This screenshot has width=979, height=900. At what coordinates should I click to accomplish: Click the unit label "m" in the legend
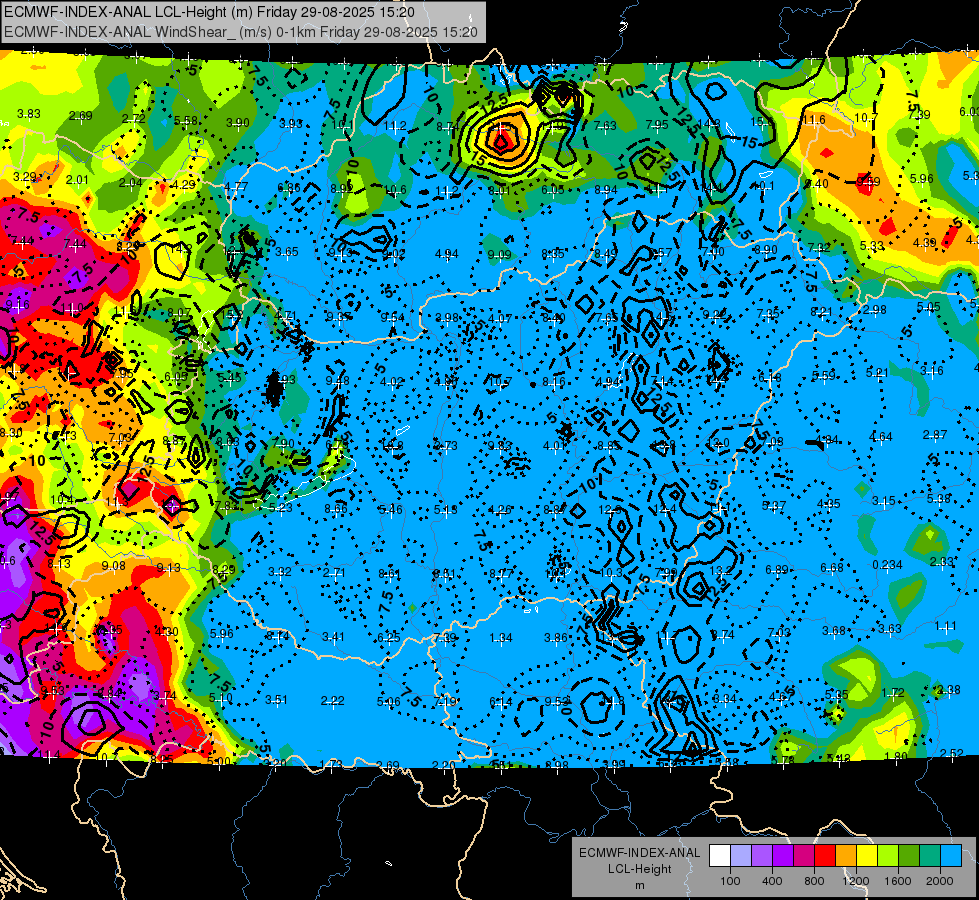pos(639,885)
